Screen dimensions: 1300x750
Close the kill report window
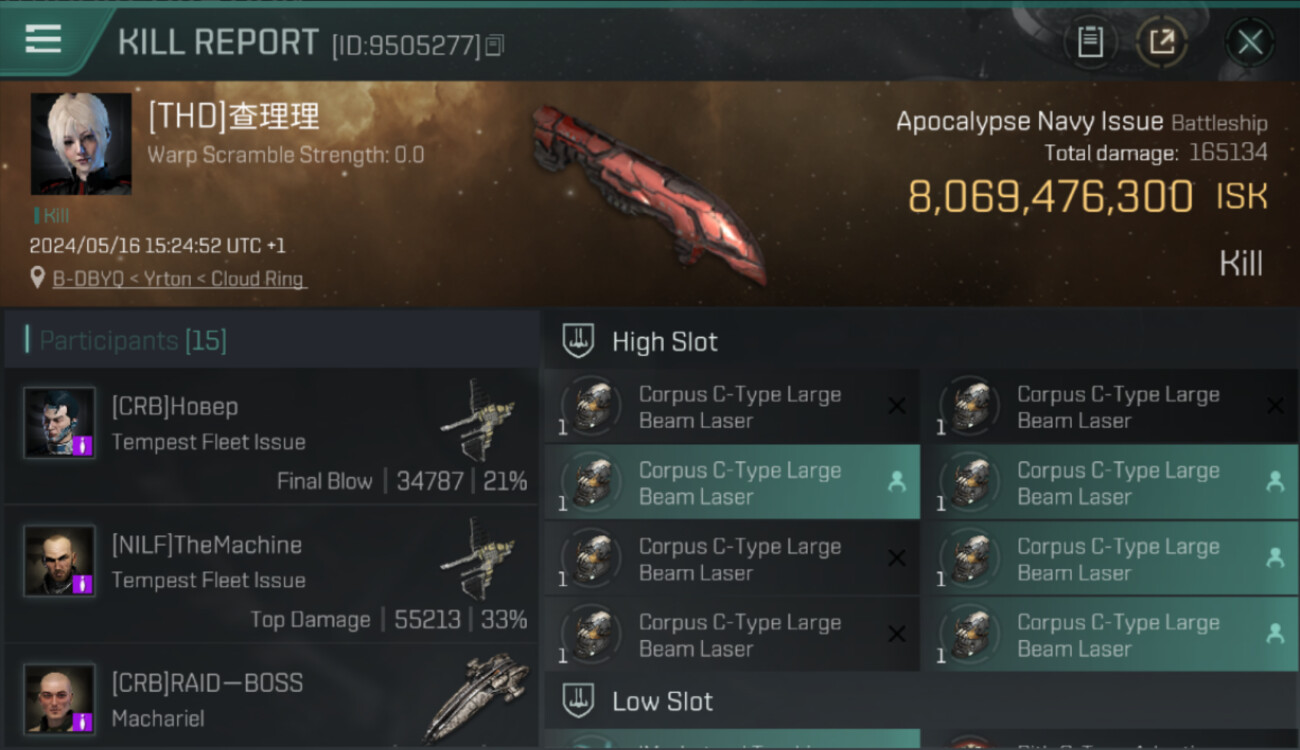(x=1250, y=42)
